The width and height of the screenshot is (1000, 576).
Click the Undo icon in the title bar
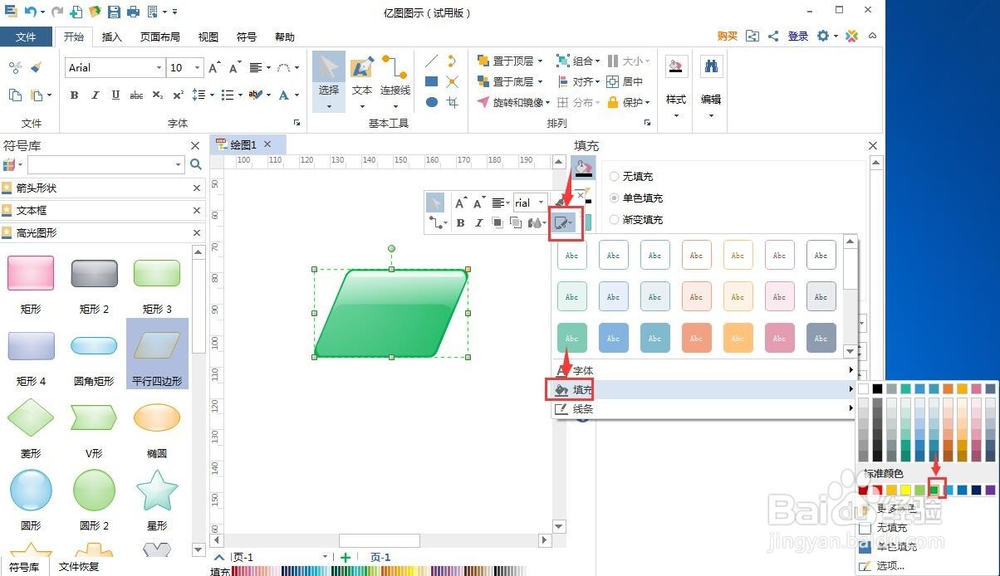tap(30, 11)
